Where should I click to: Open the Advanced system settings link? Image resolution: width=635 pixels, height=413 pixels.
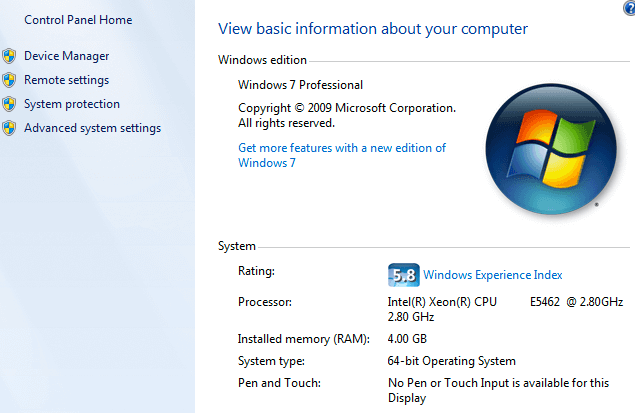coord(92,128)
